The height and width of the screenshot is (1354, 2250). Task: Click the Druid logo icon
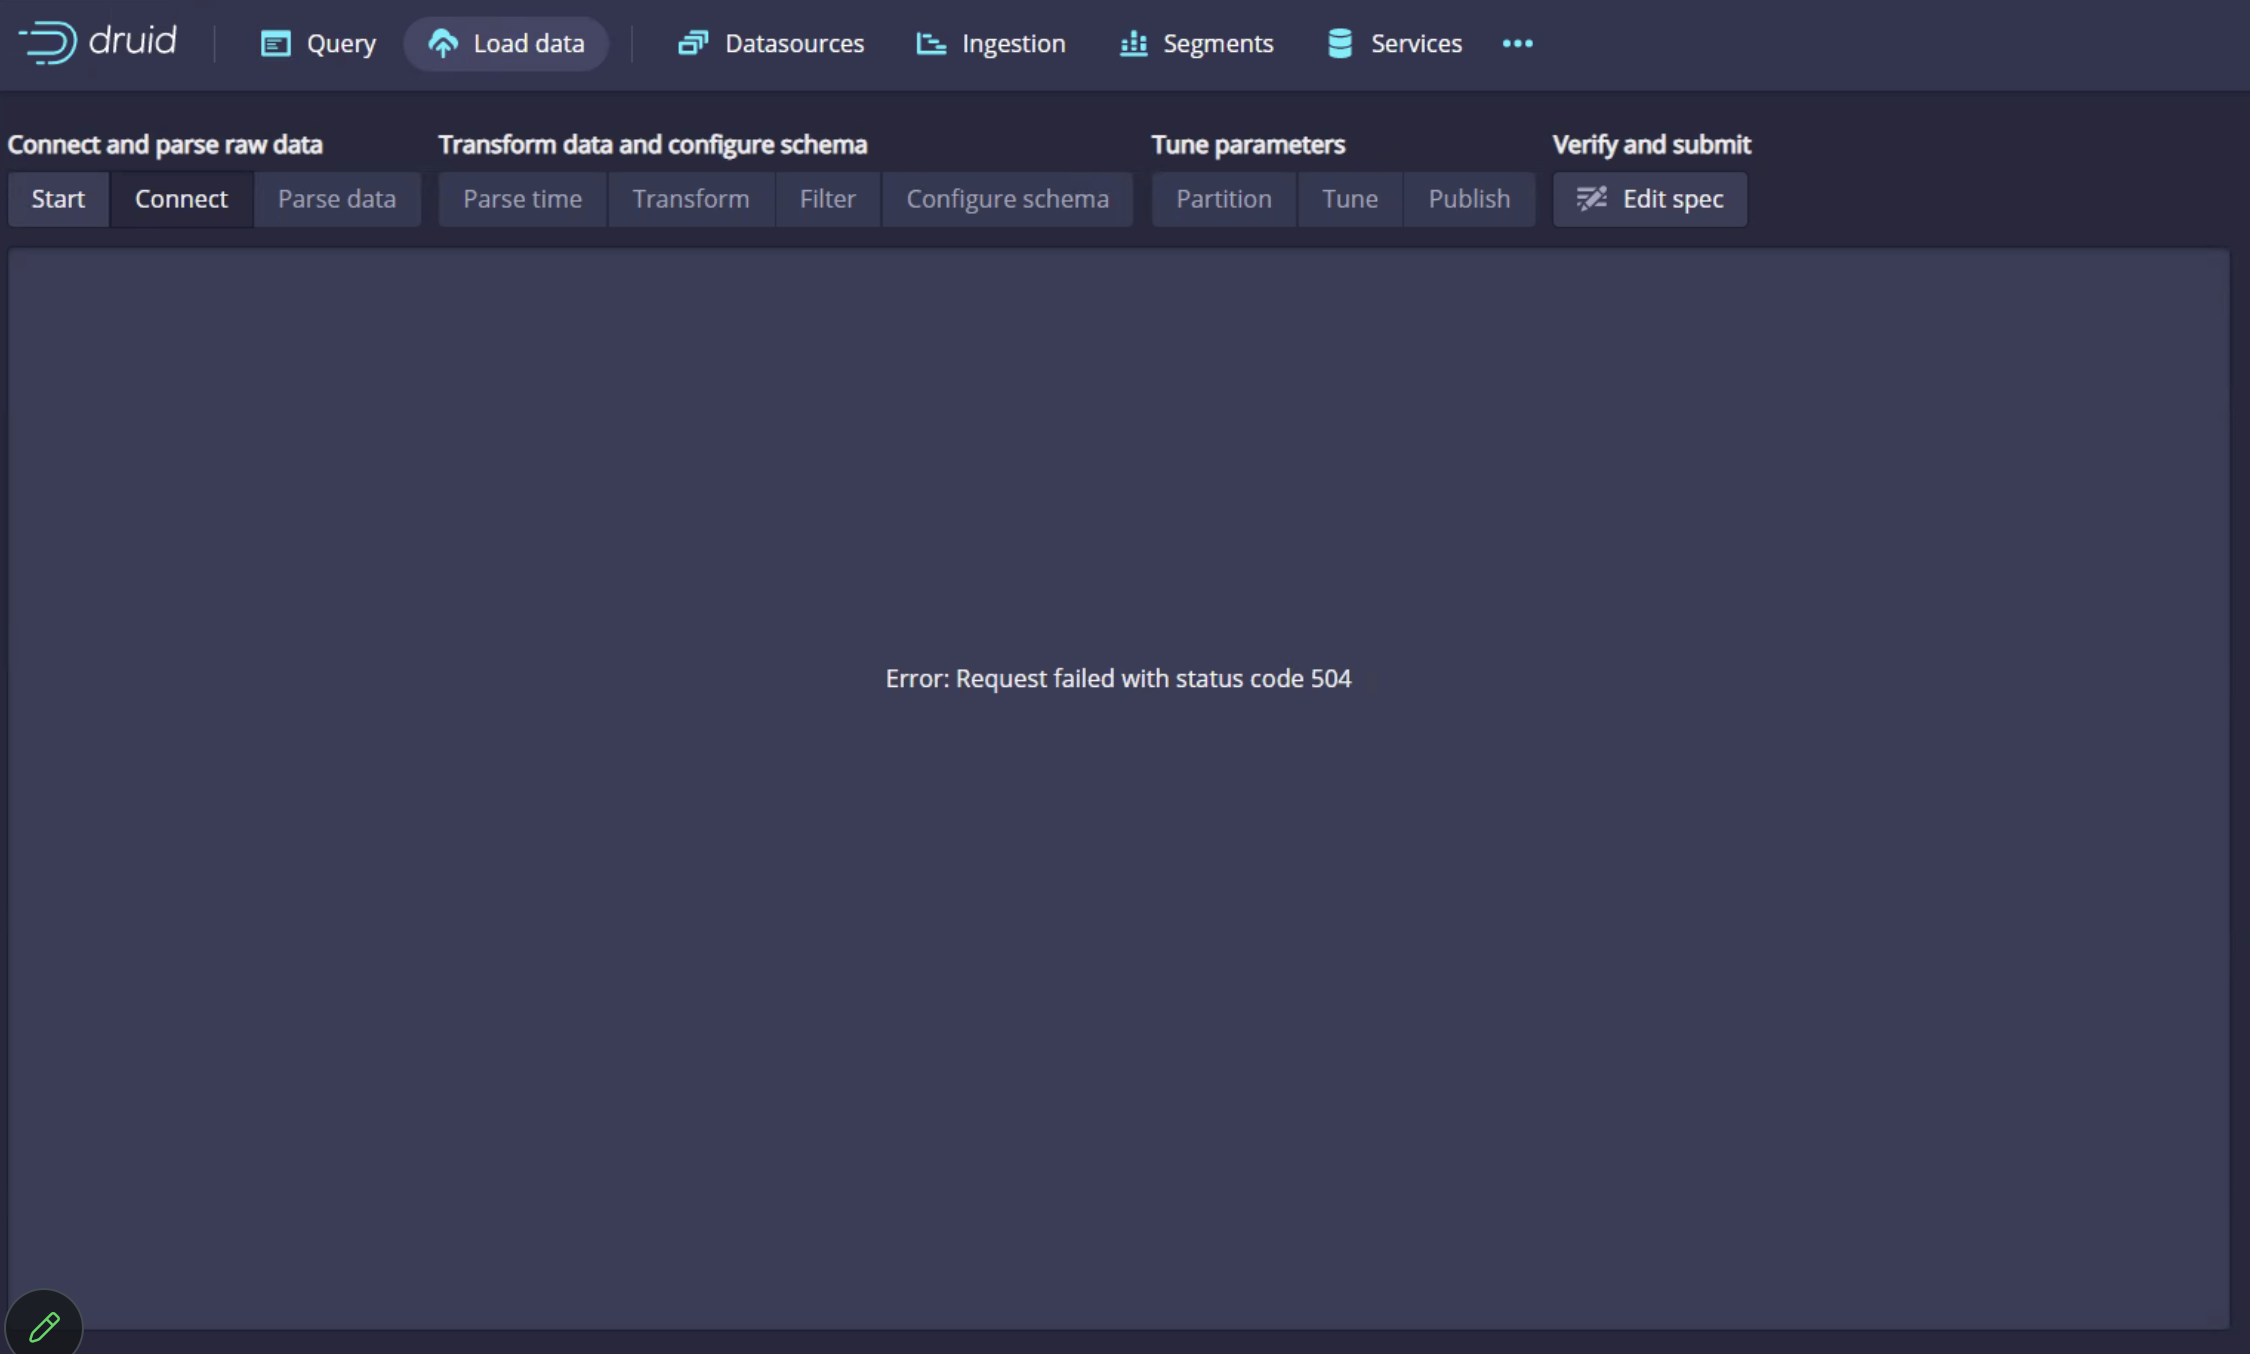48,42
